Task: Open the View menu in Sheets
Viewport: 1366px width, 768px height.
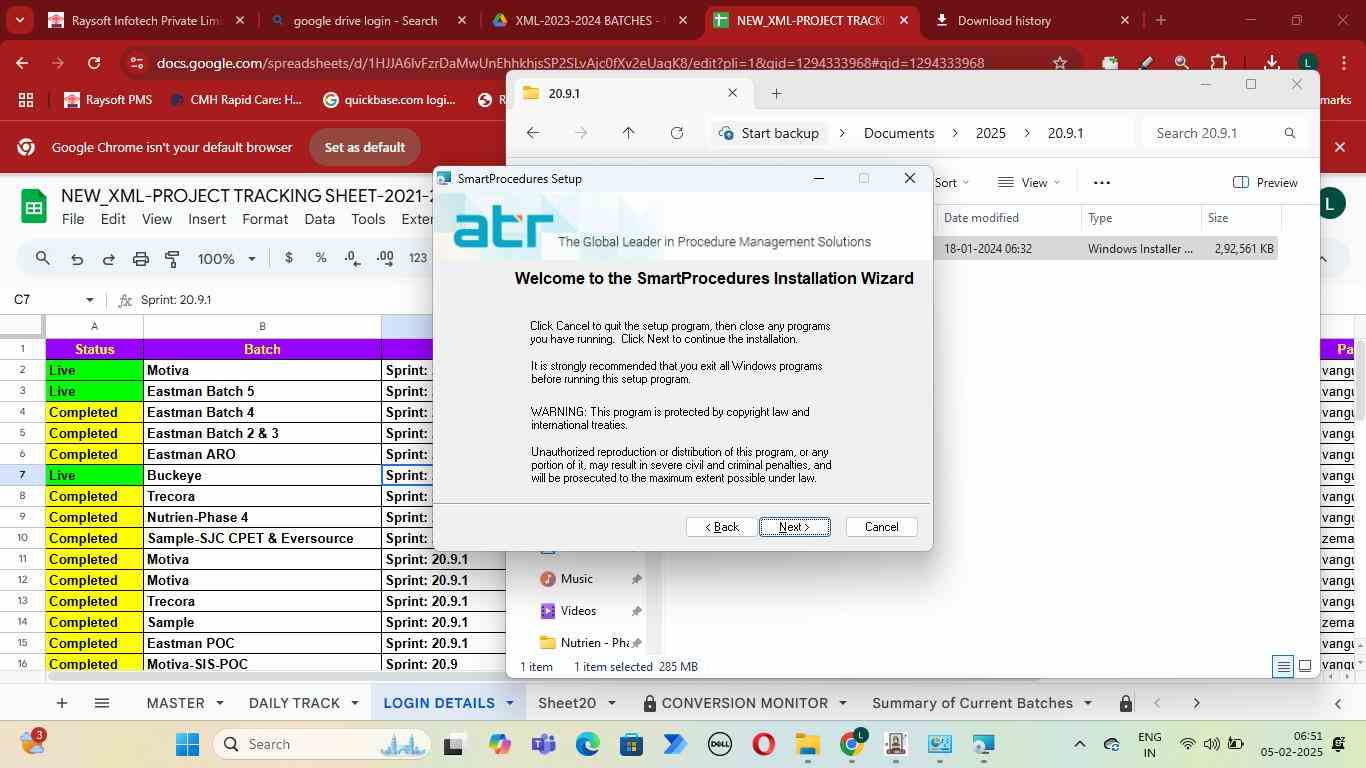Action: click(156, 219)
